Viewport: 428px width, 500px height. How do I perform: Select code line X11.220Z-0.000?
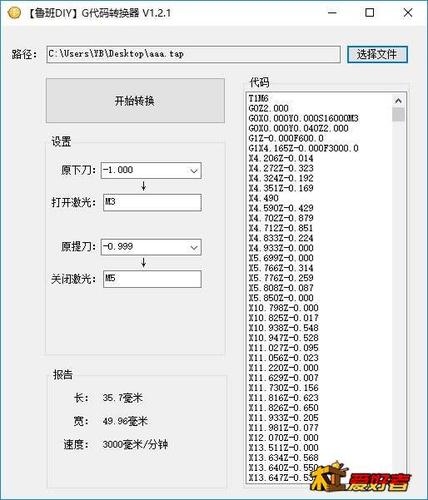283,368
